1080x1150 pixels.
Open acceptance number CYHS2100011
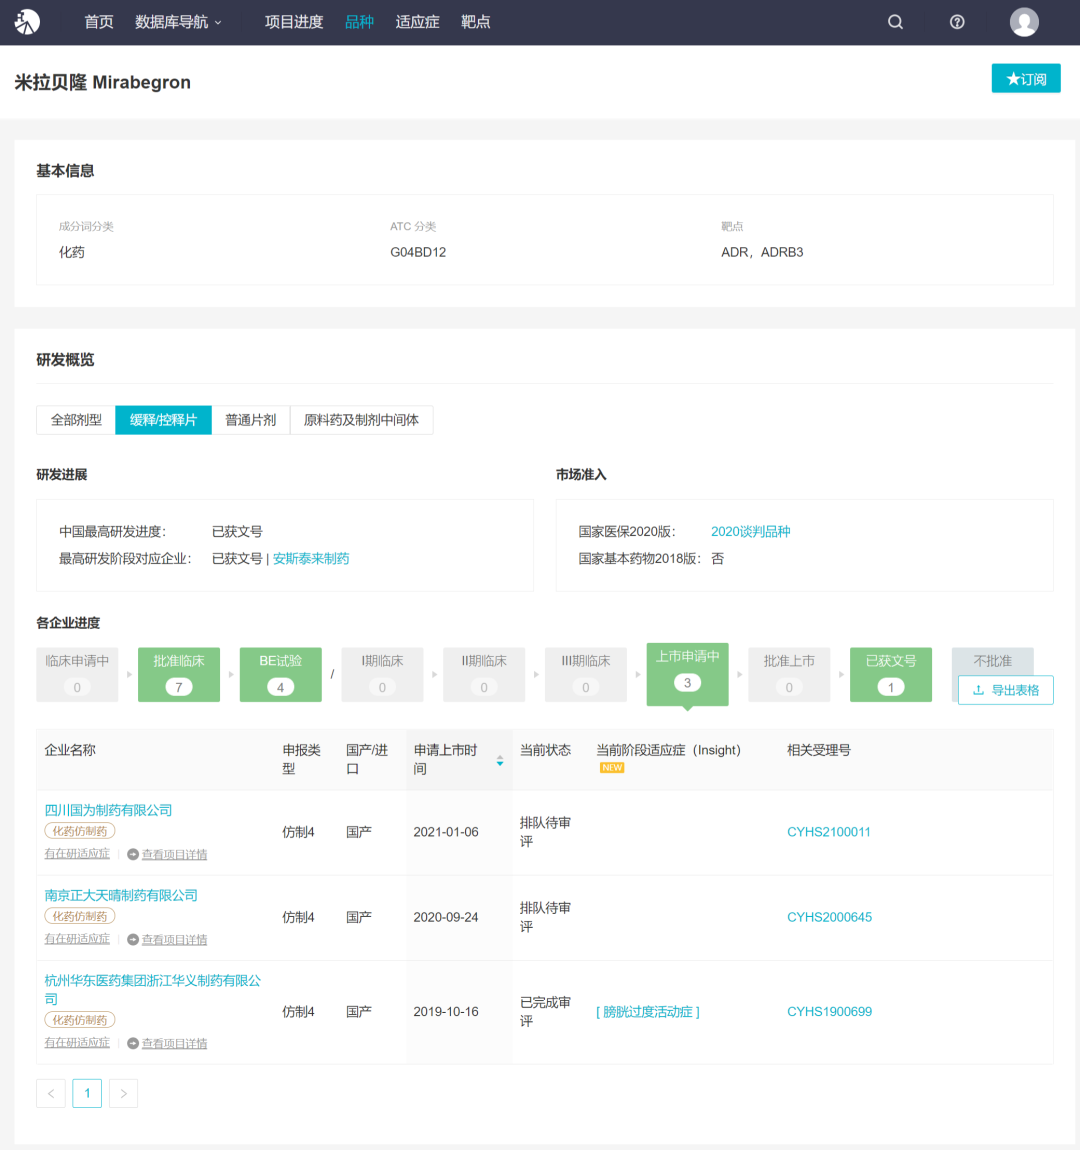829,832
